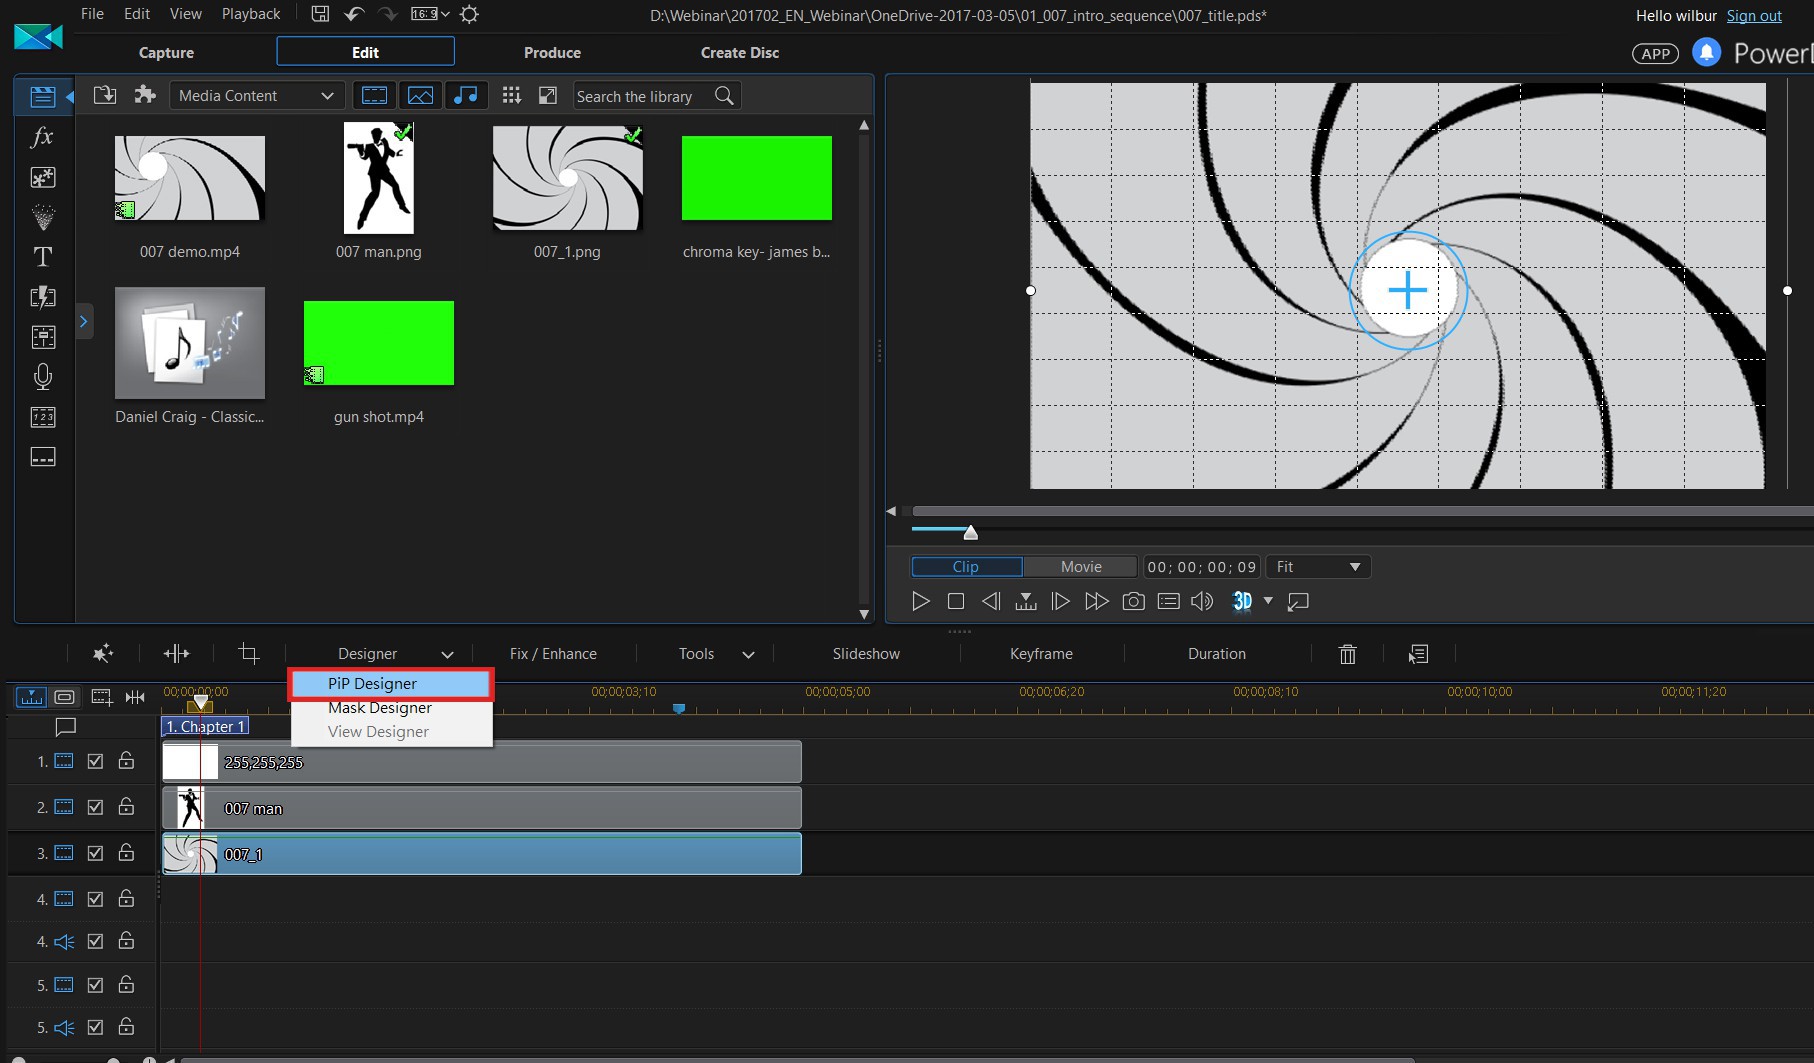Click the Crop icon above timeline
The width and height of the screenshot is (1814, 1063).
(249, 654)
